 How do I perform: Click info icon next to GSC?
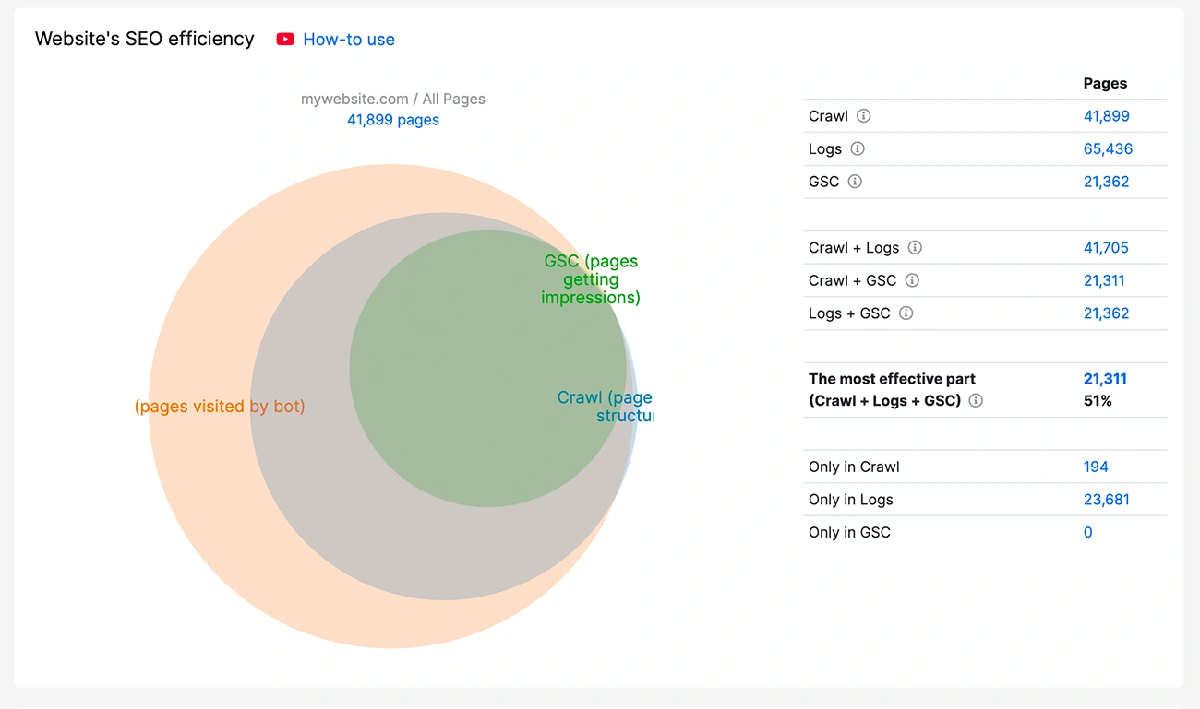click(854, 182)
